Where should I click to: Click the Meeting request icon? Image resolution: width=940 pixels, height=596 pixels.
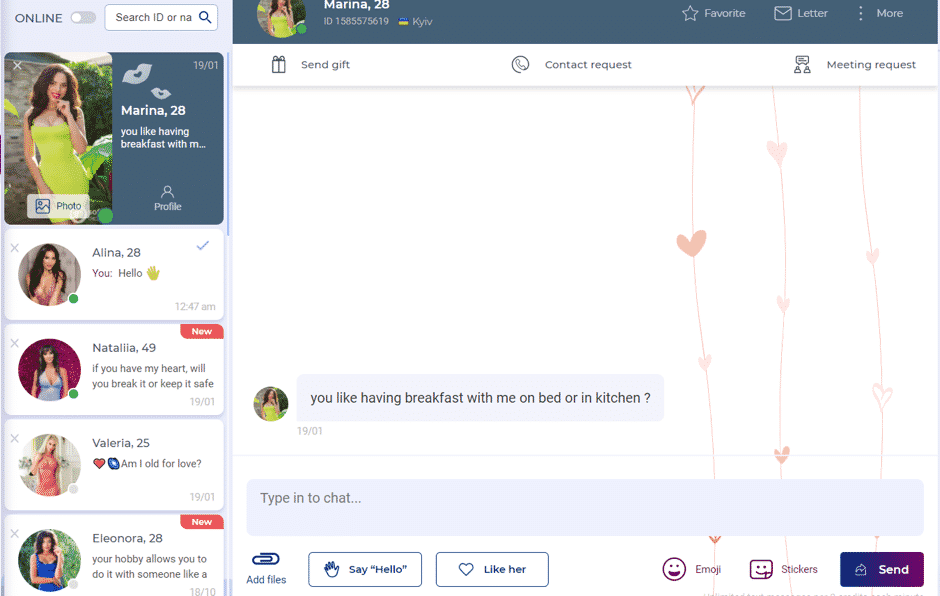point(802,64)
